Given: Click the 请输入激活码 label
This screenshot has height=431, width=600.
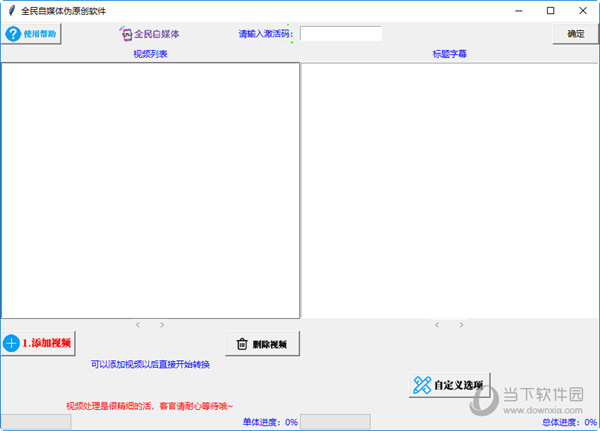Looking at the screenshot, I should coord(266,34).
